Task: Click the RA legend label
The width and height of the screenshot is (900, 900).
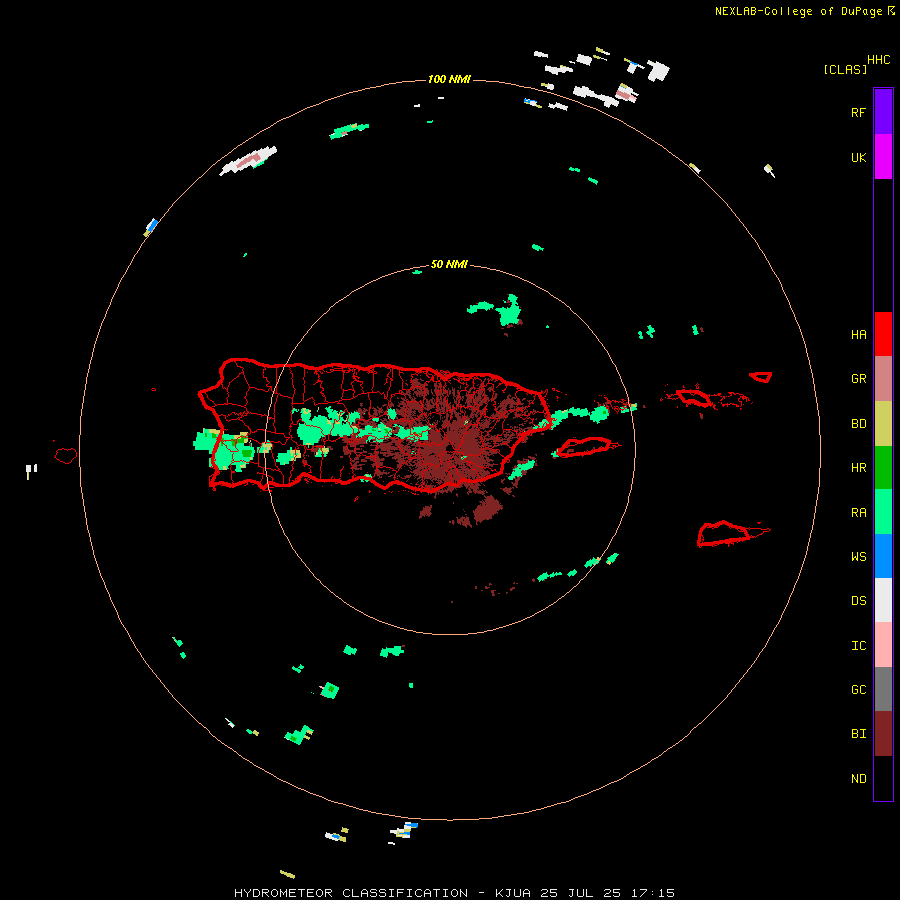Action: [858, 513]
